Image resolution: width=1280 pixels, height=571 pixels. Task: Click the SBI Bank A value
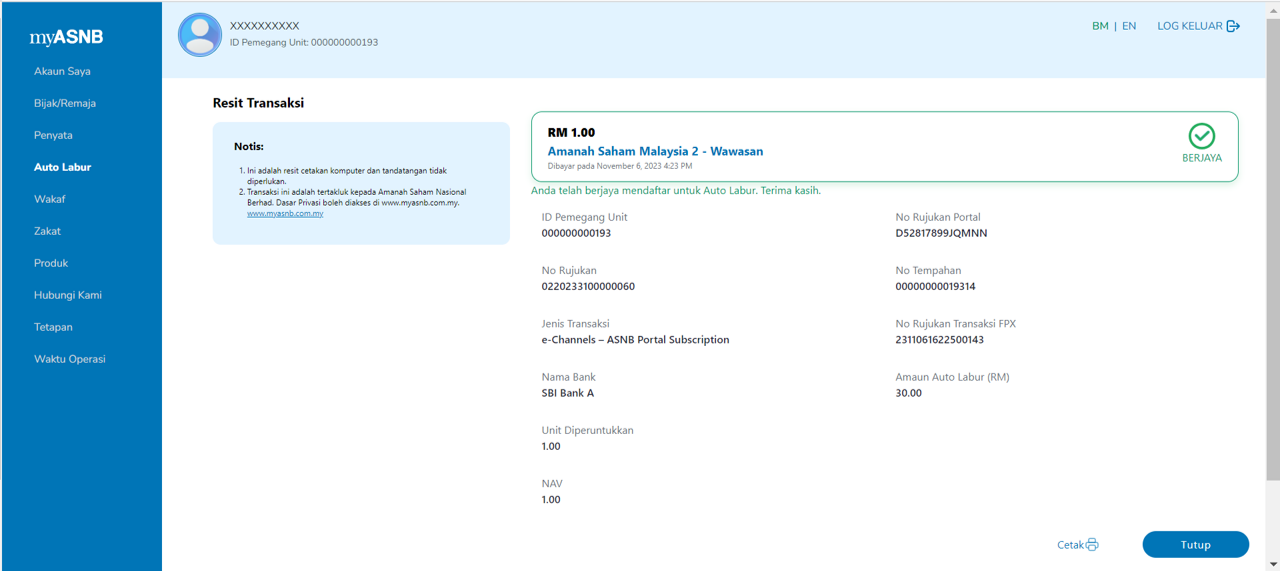[568, 393]
